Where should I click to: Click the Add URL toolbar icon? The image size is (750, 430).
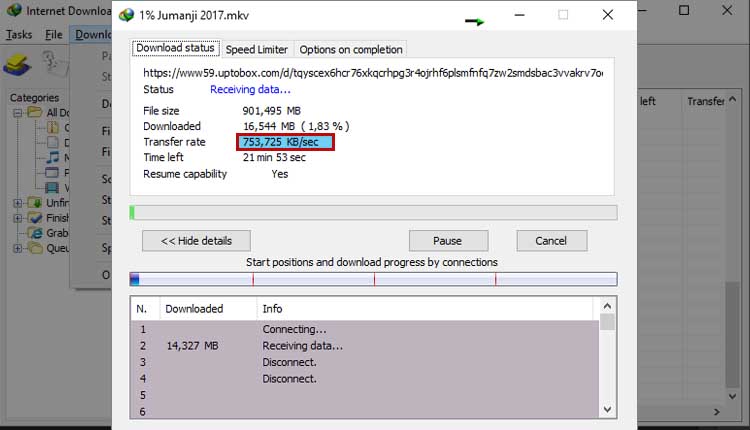point(17,65)
